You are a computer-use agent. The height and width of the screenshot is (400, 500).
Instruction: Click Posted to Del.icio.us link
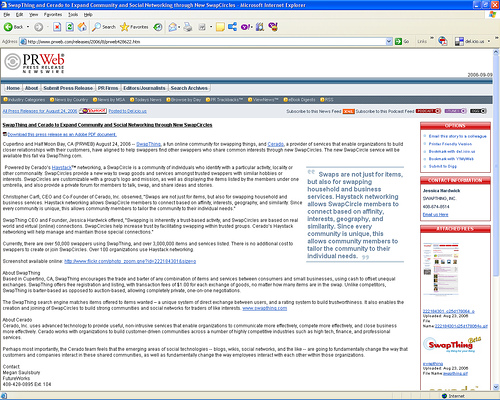[x=128, y=111]
